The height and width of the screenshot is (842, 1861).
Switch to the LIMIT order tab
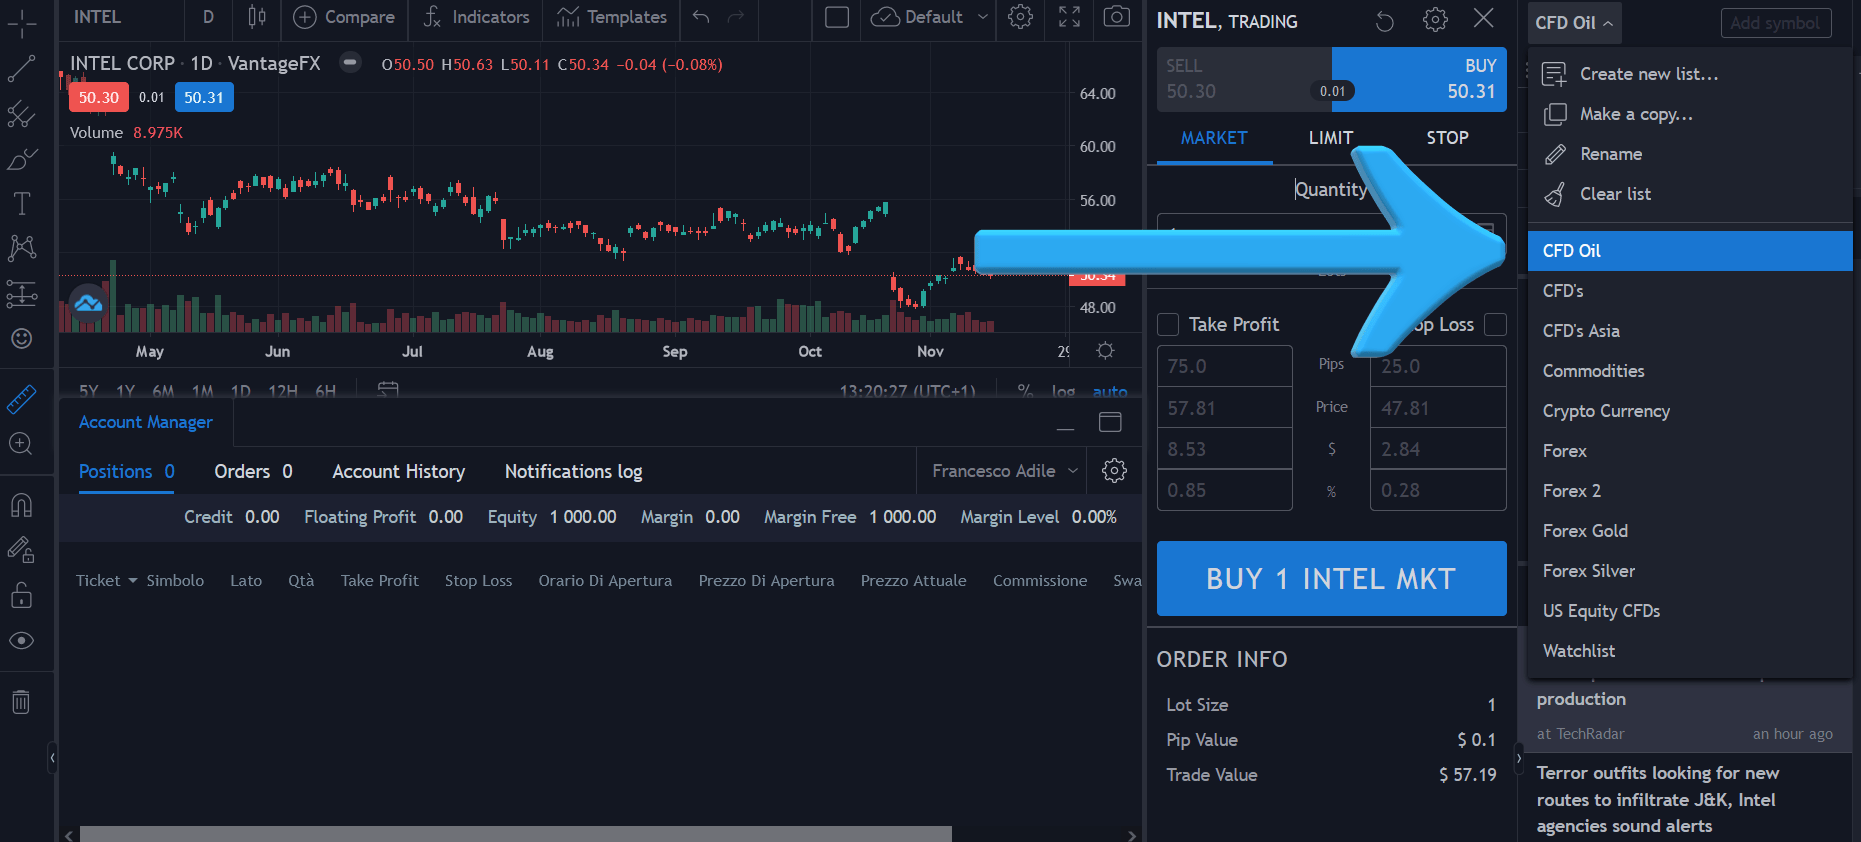click(1331, 138)
